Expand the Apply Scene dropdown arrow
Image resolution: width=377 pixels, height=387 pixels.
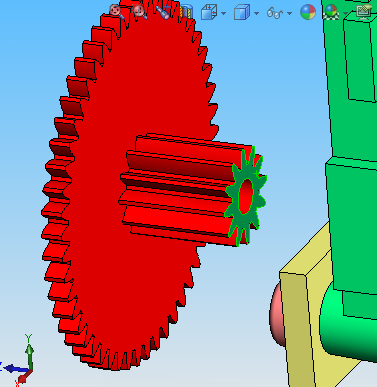click(346, 13)
